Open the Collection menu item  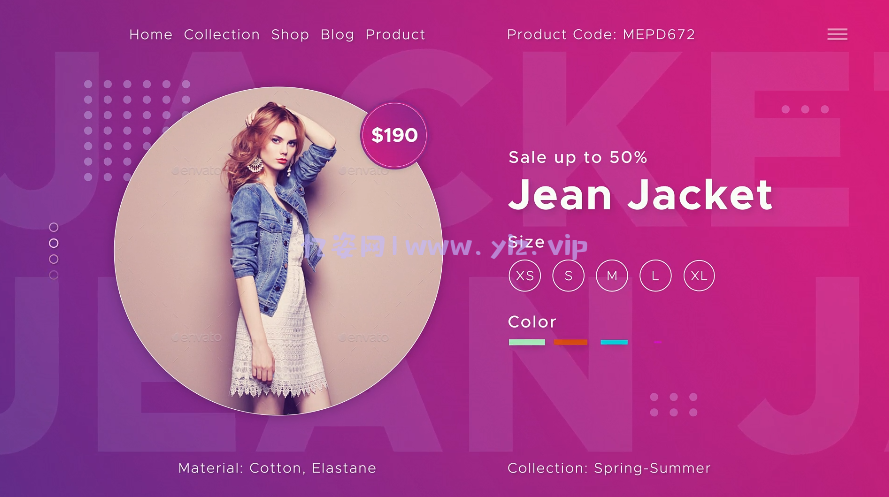[x=222, y=35]
